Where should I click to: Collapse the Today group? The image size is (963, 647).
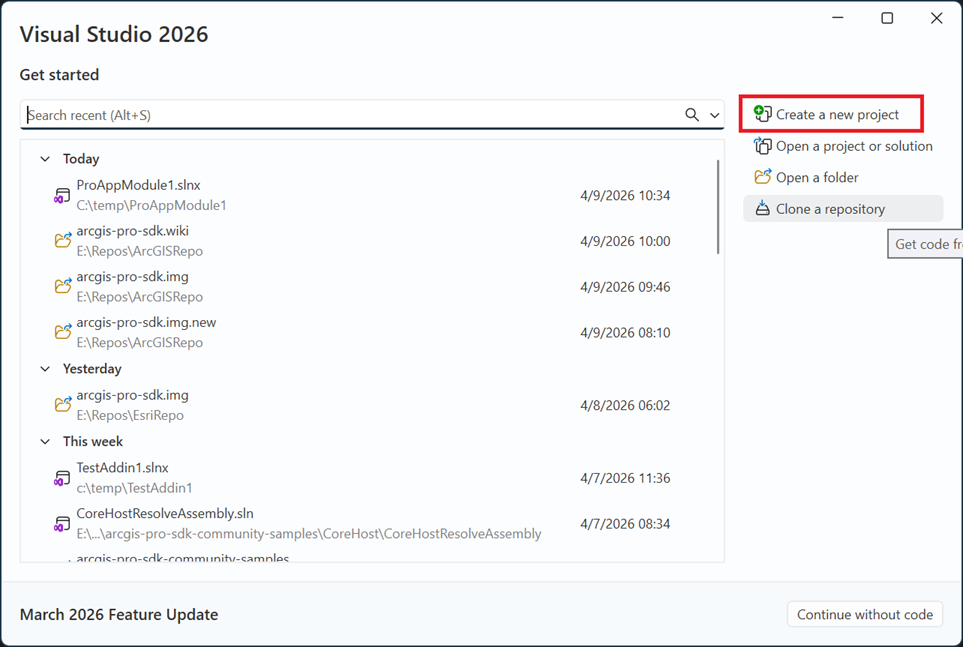(x=45, y=159)
